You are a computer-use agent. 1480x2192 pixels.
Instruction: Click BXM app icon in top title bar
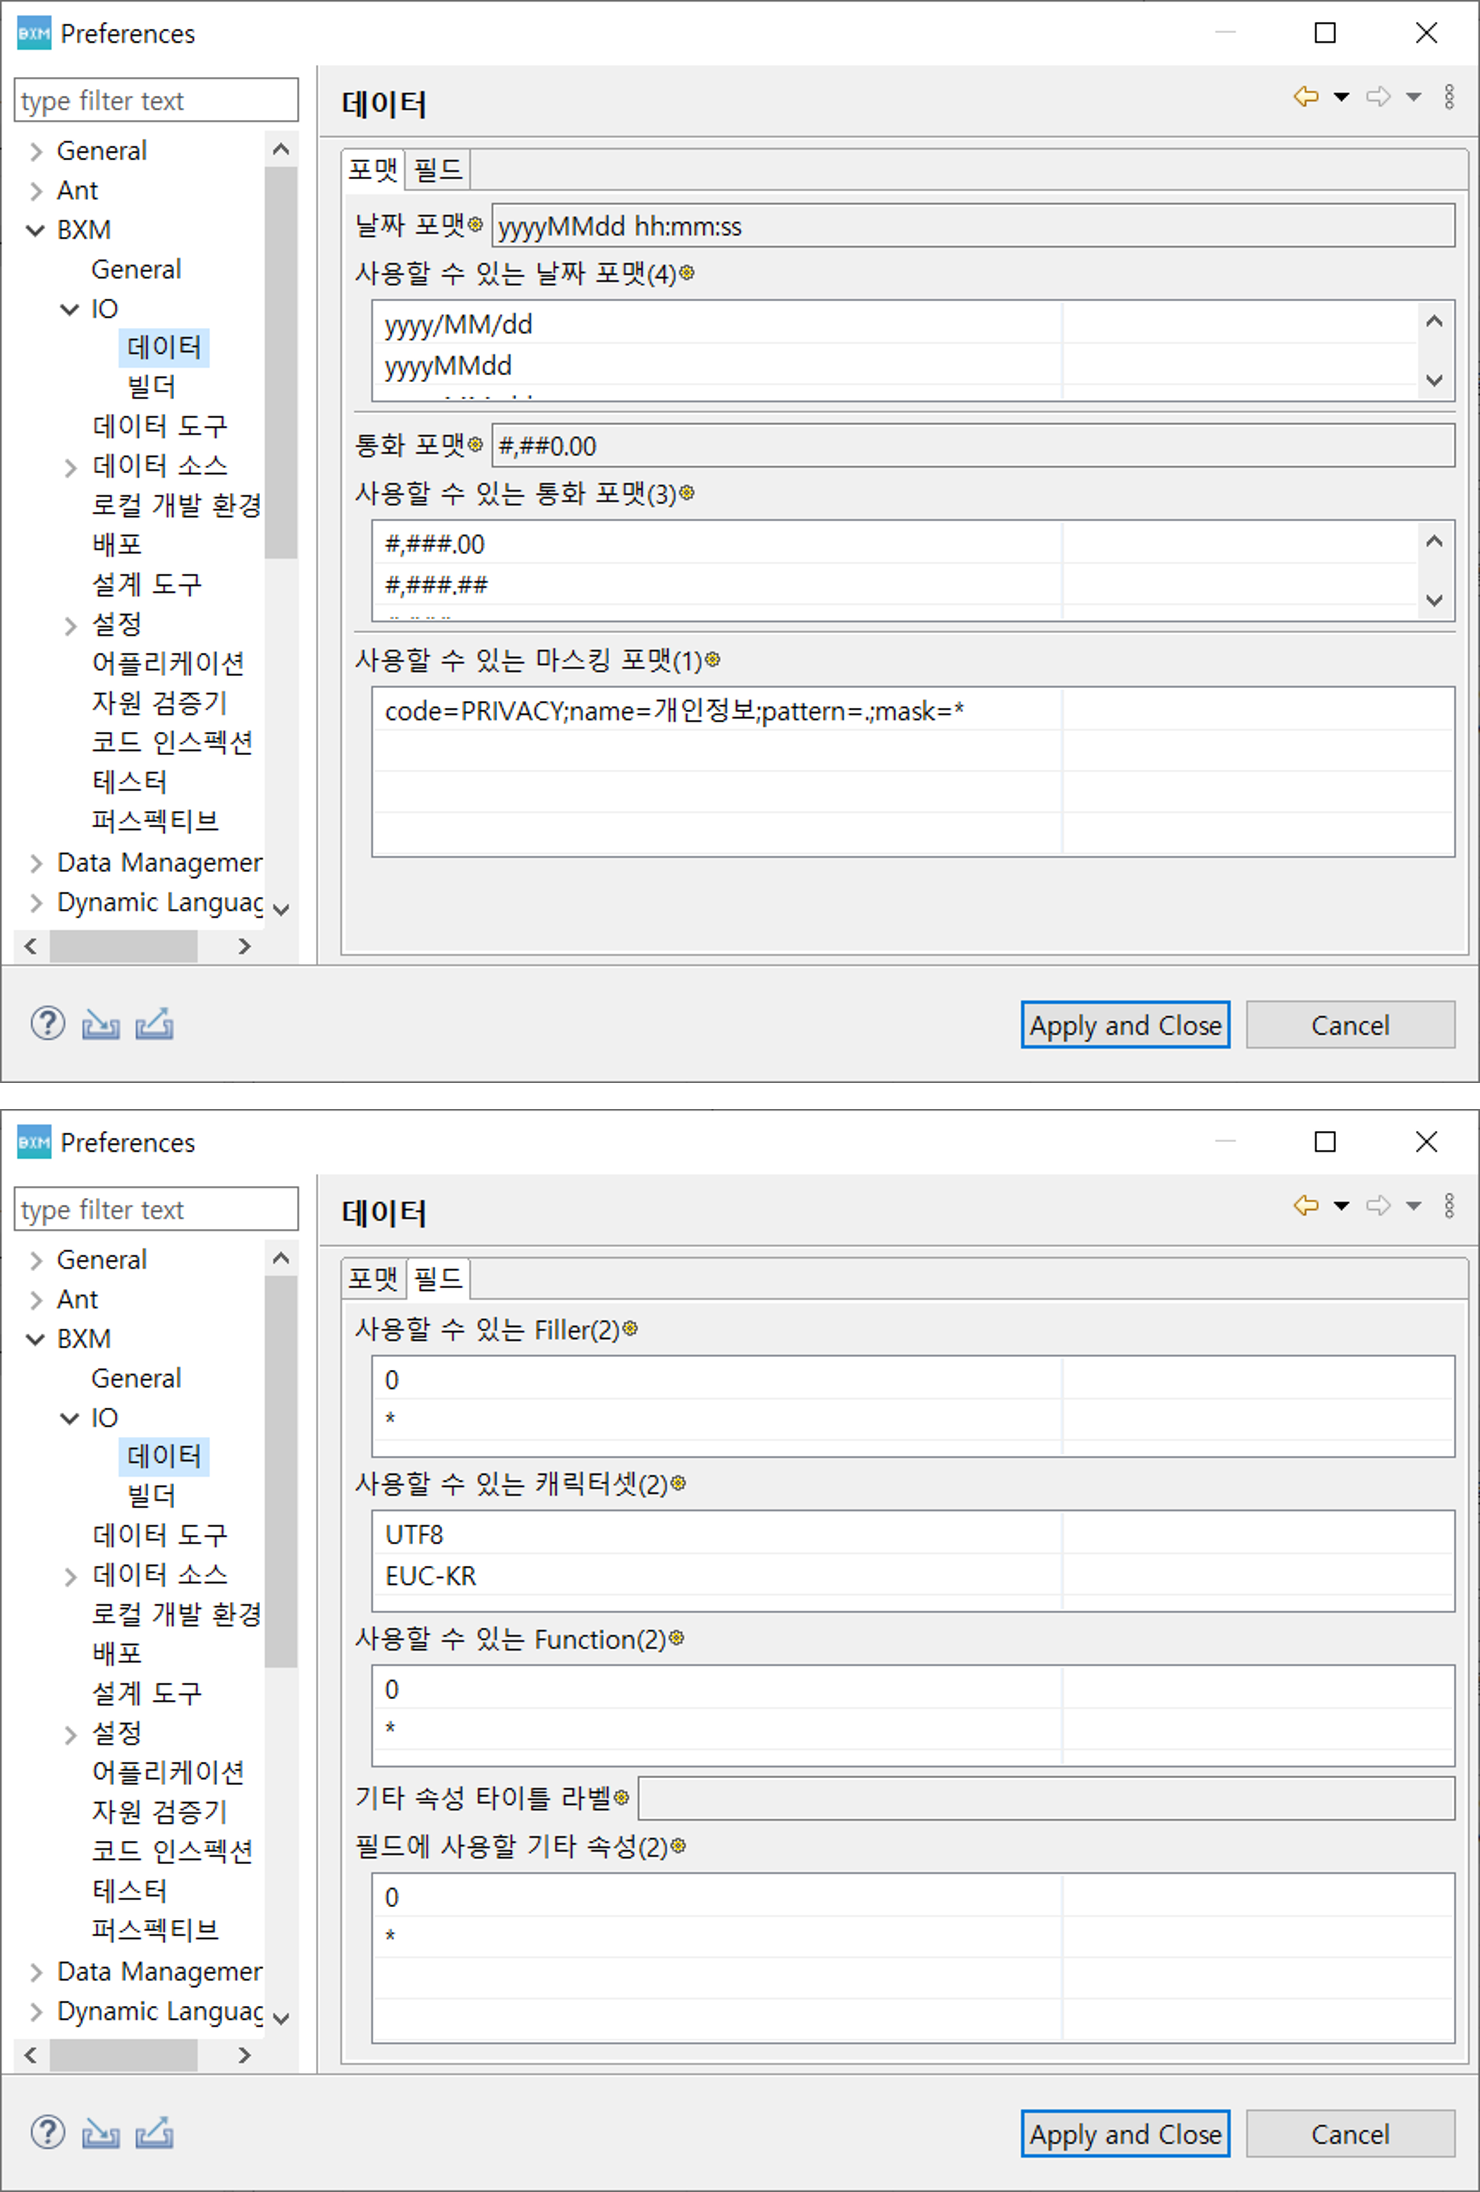[34, 33]
